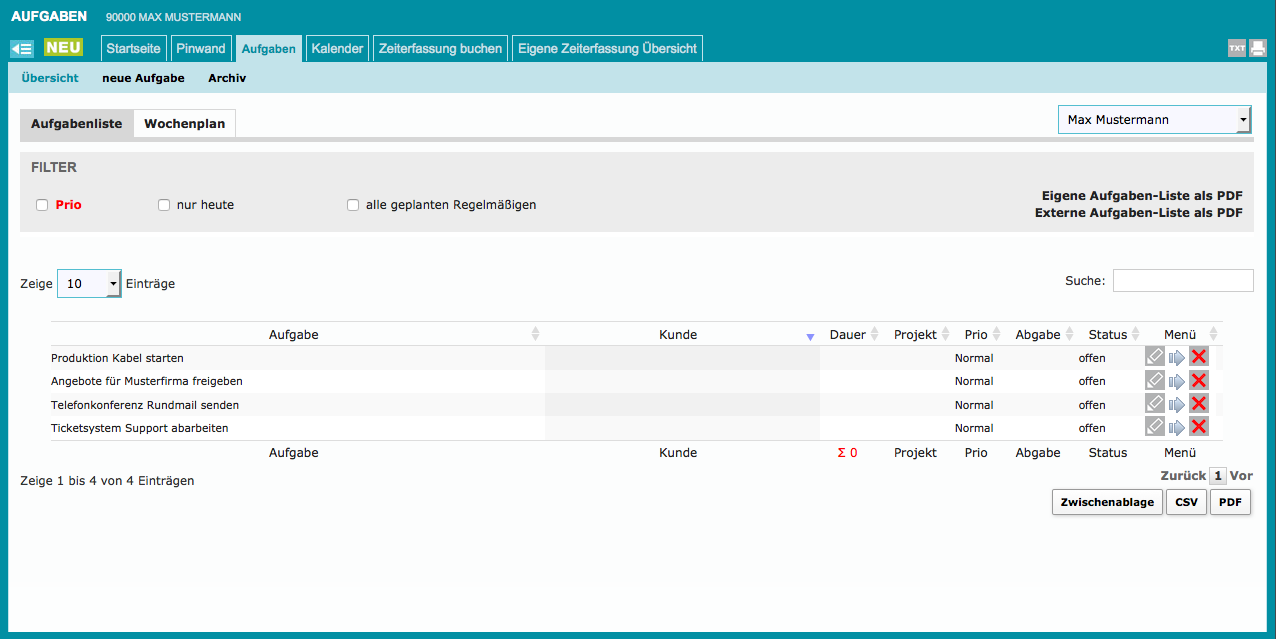Toggle 'alle geplanten Regelmäßigen' checkbox
The image size is (1276, 639).
[x=353, y=205]
